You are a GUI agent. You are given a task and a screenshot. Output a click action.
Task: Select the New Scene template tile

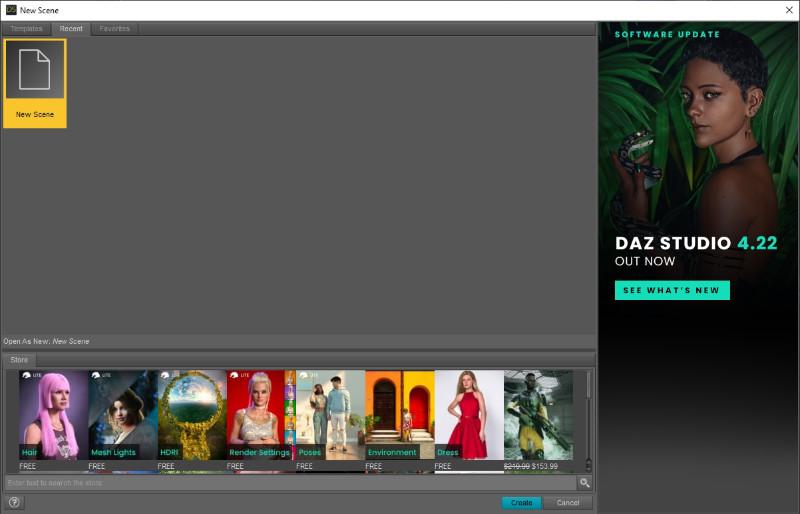tap(35, 83)
